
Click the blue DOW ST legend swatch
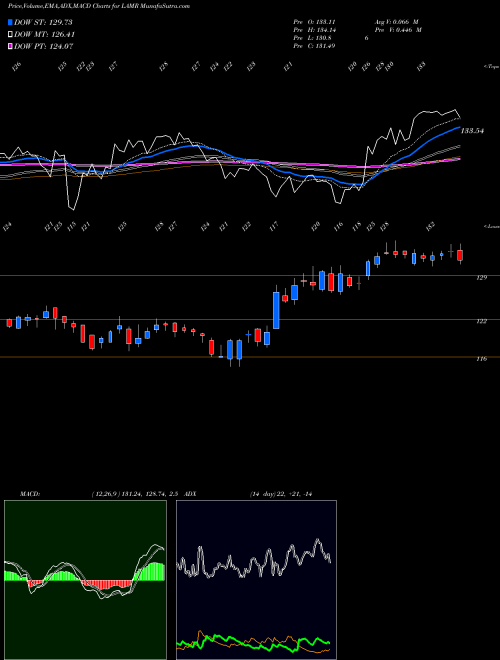tap(11, 22)
